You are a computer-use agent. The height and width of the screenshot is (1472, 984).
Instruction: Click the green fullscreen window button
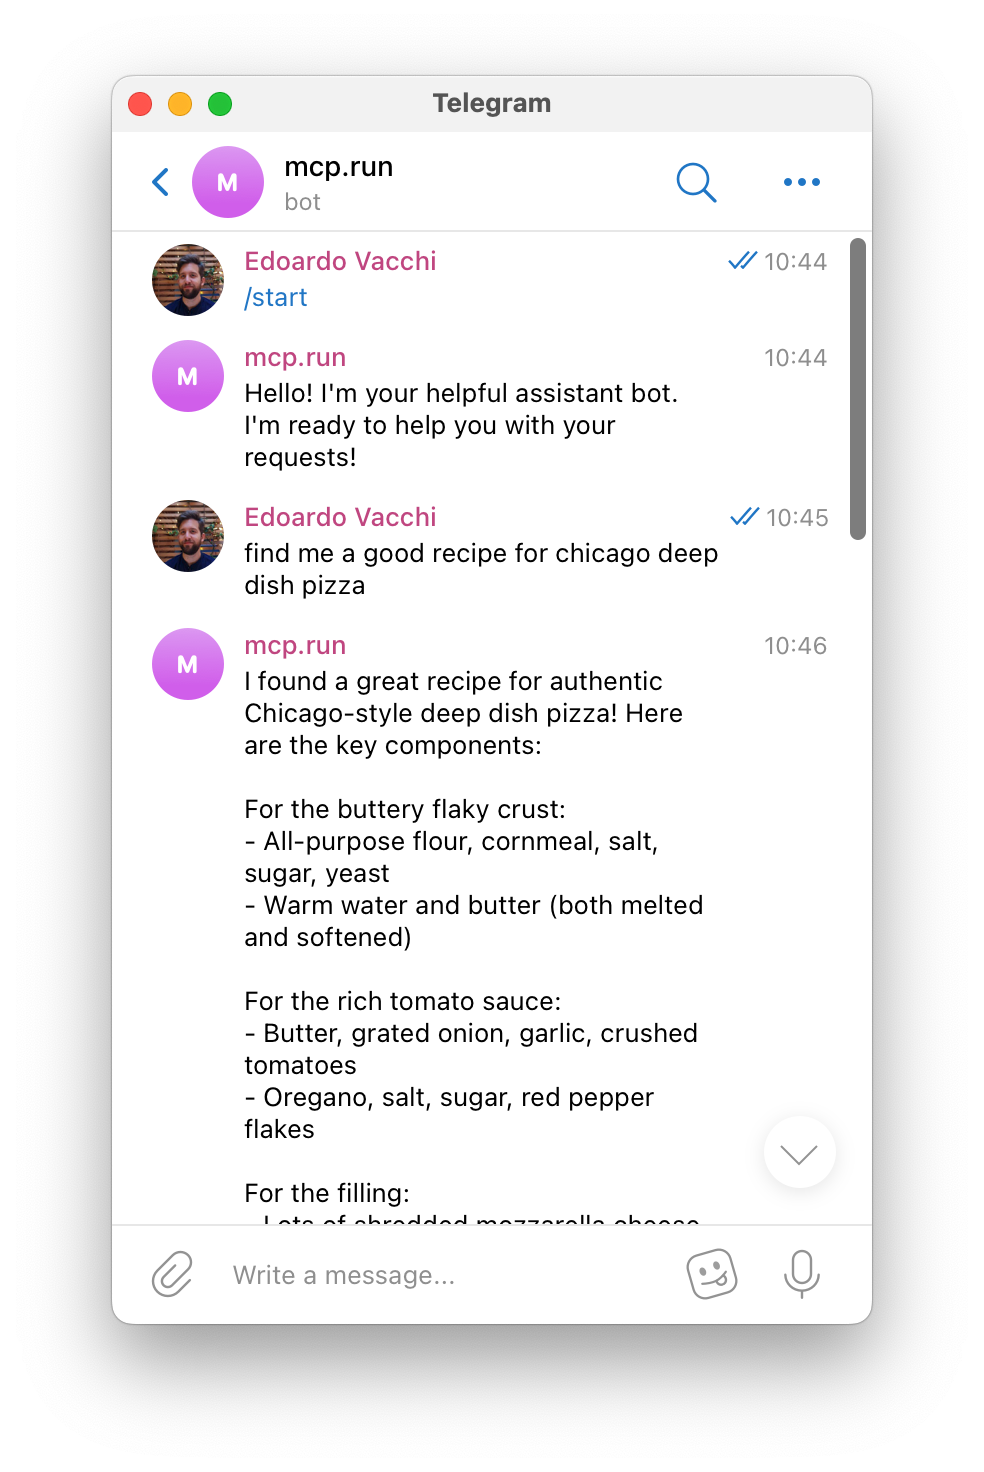pos(220,104)
